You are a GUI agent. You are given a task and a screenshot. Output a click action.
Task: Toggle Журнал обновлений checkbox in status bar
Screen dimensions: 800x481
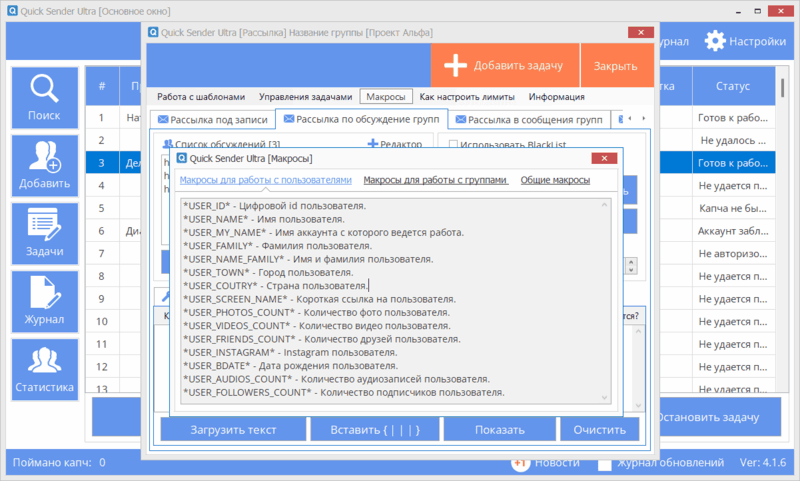coord(605,464)
